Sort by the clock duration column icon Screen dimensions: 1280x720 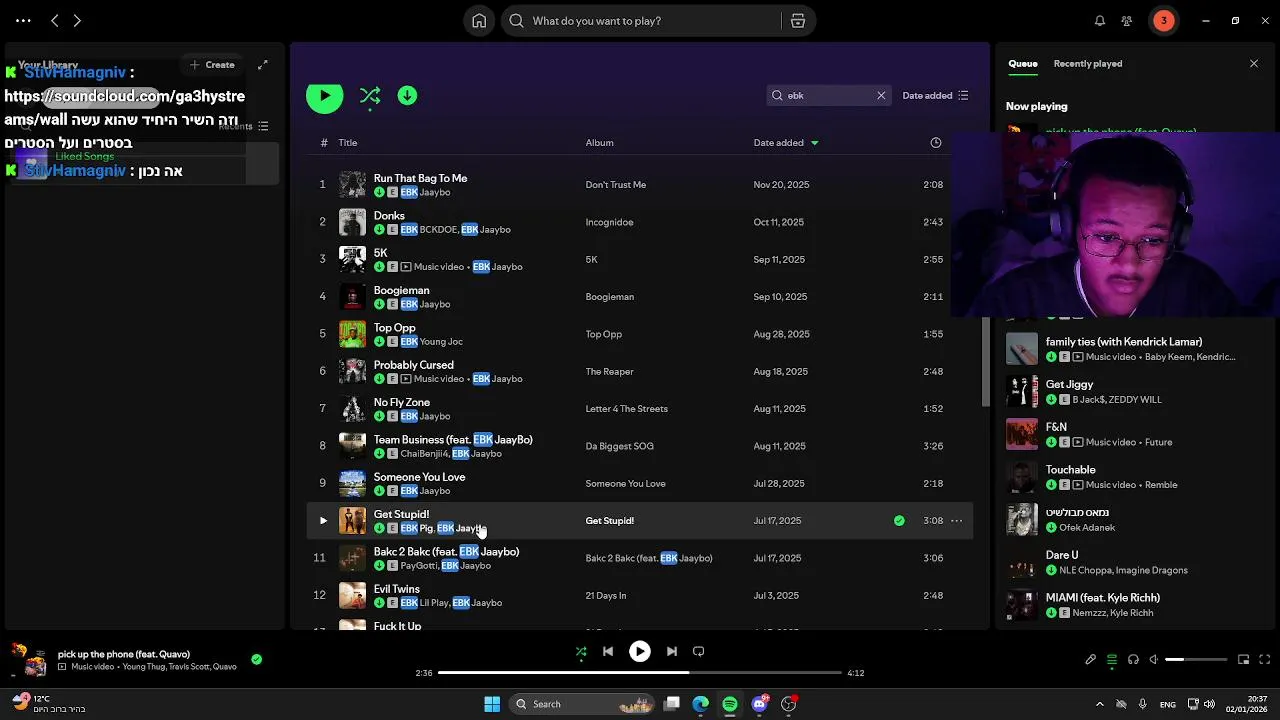pyautogui.click(x=936, y=143)
